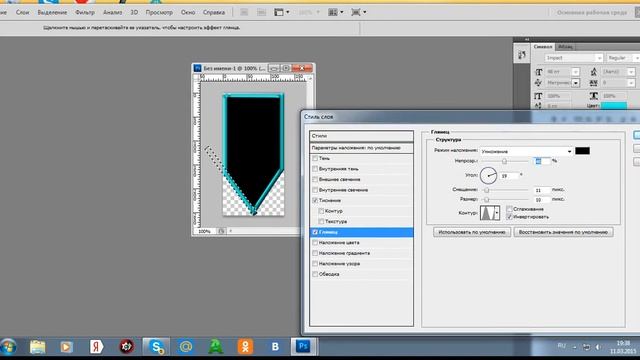The width and height of the screenshot is (640, 360).
Task: Click the view extras icon in application bar
Action: pos(279,12)
